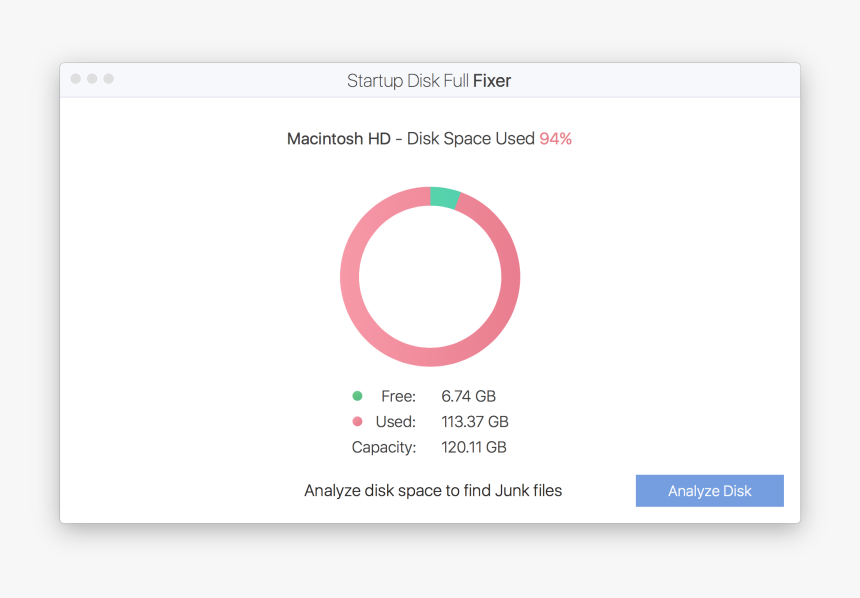Click the Analyze Disk button

[x=709, y=490]
